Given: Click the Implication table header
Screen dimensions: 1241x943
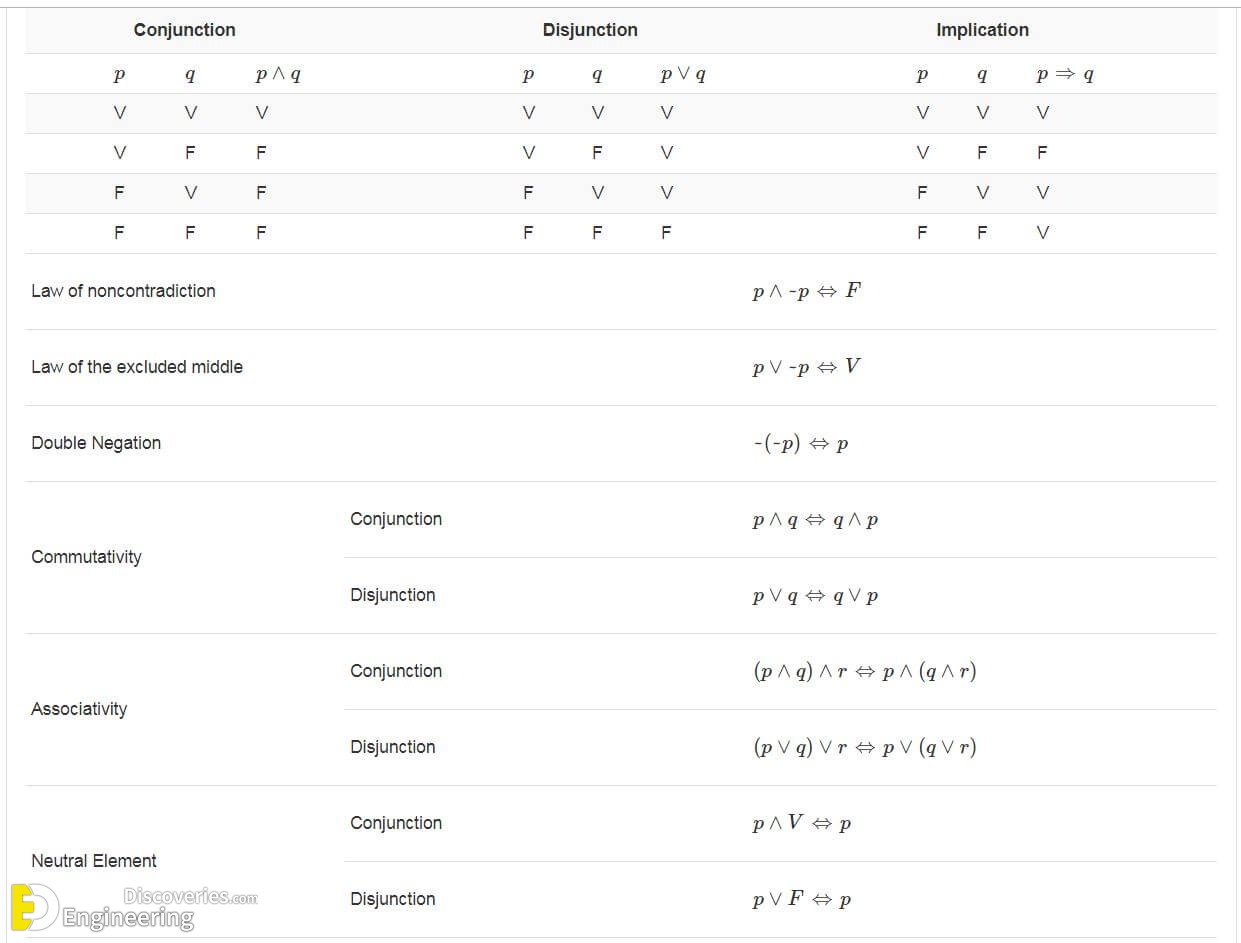Looking at the screenshot, I should 982,30.
